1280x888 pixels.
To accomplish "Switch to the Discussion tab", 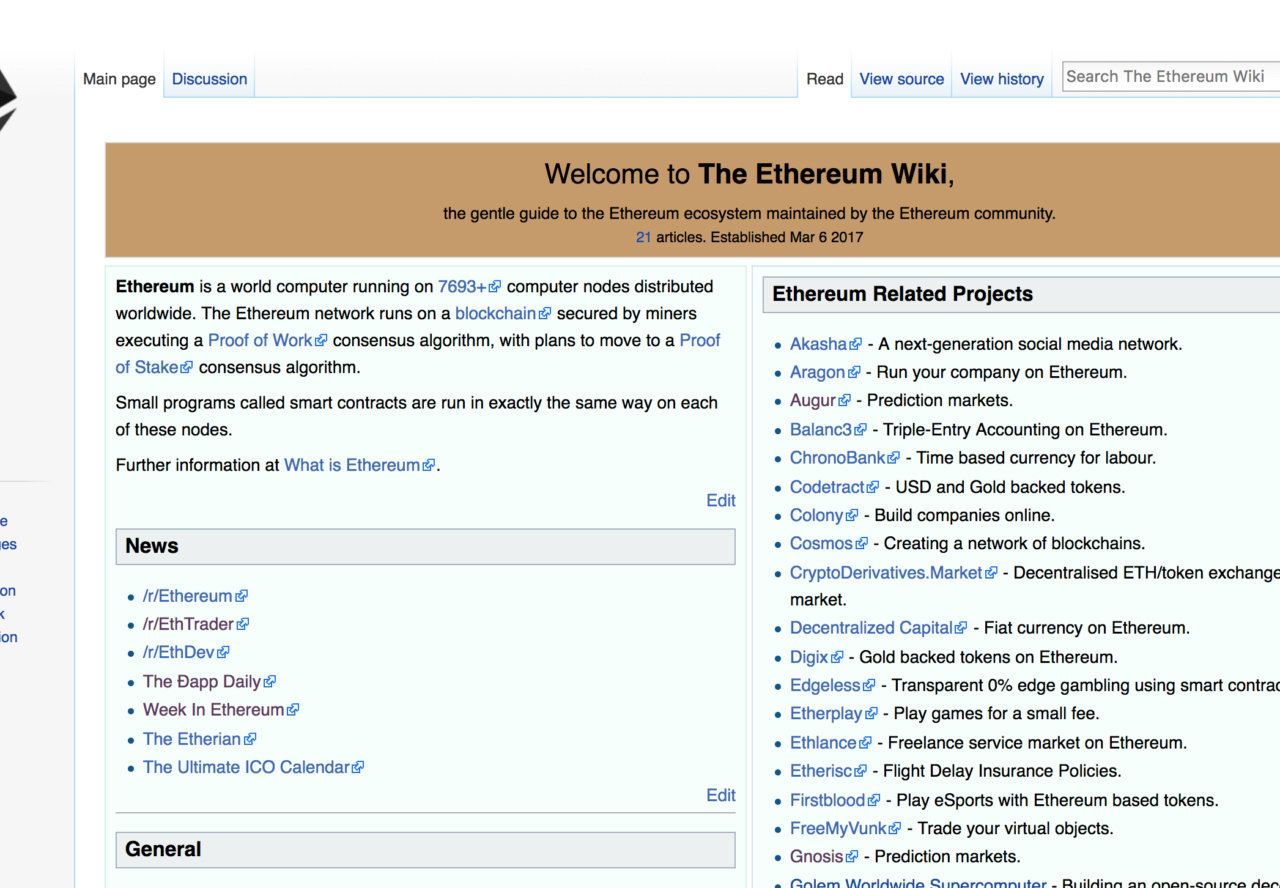I will click(x=209, y=79).
